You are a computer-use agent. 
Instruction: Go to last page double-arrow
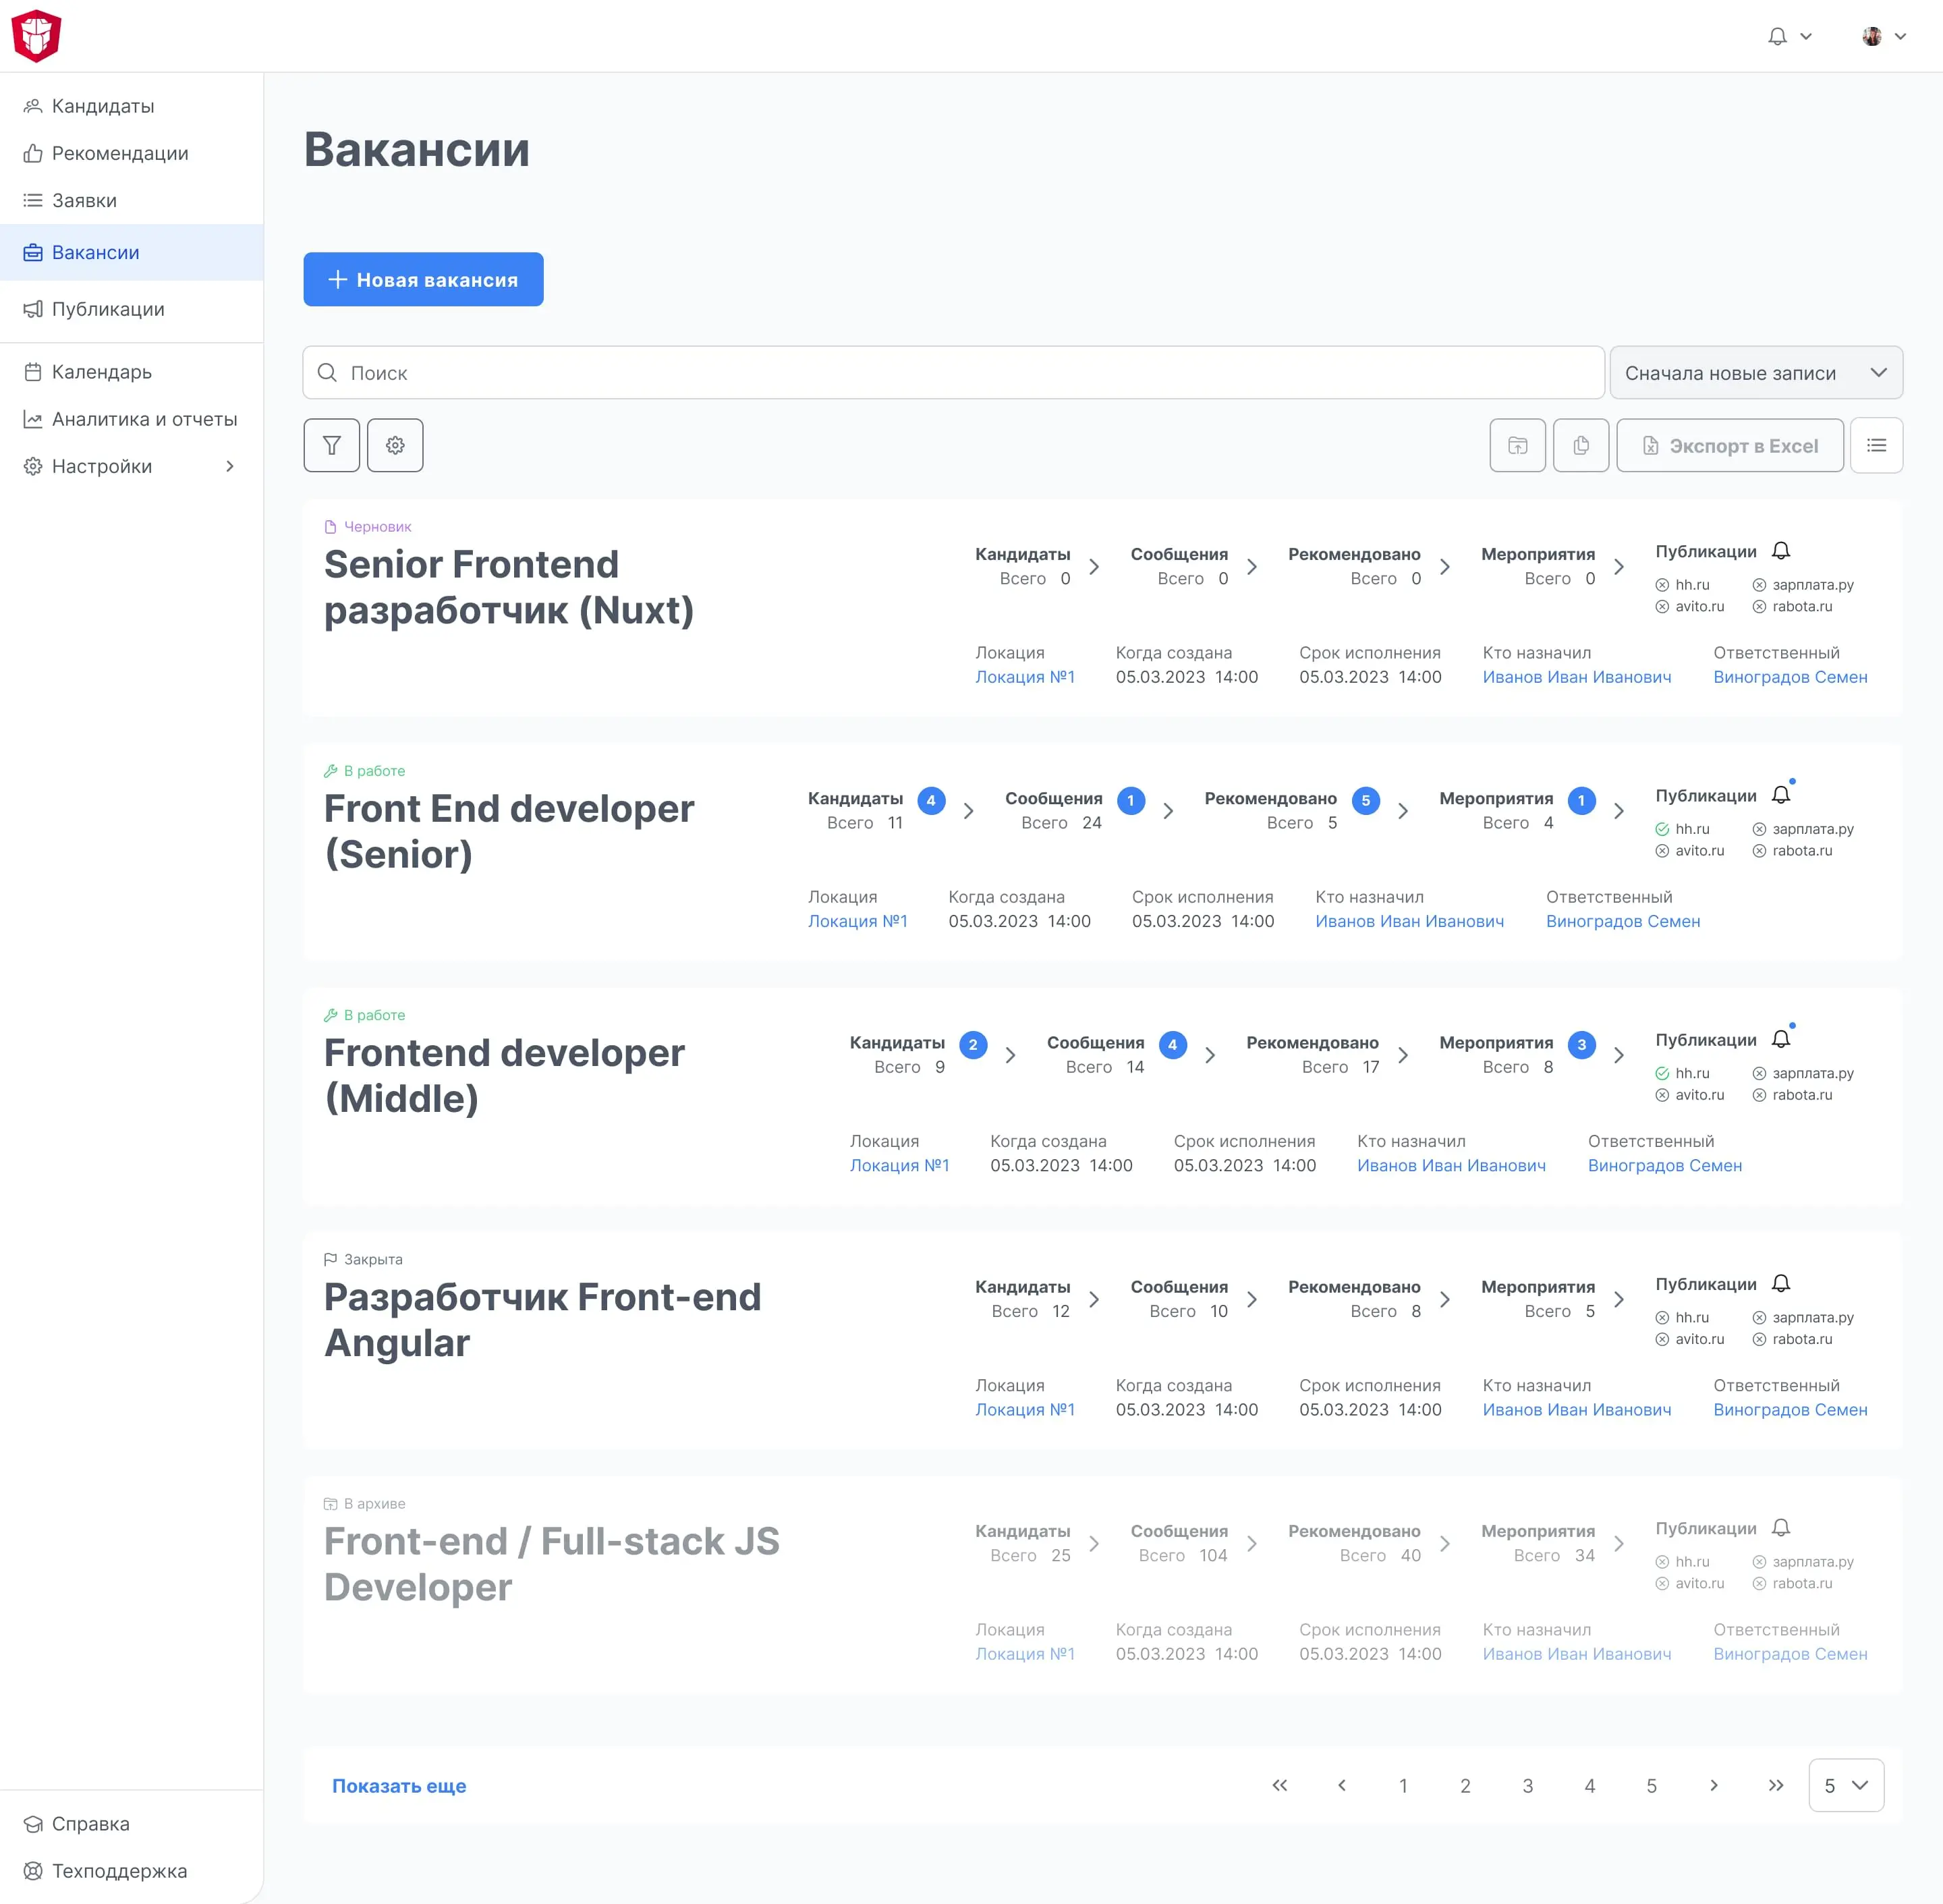pos(1775,1785)
